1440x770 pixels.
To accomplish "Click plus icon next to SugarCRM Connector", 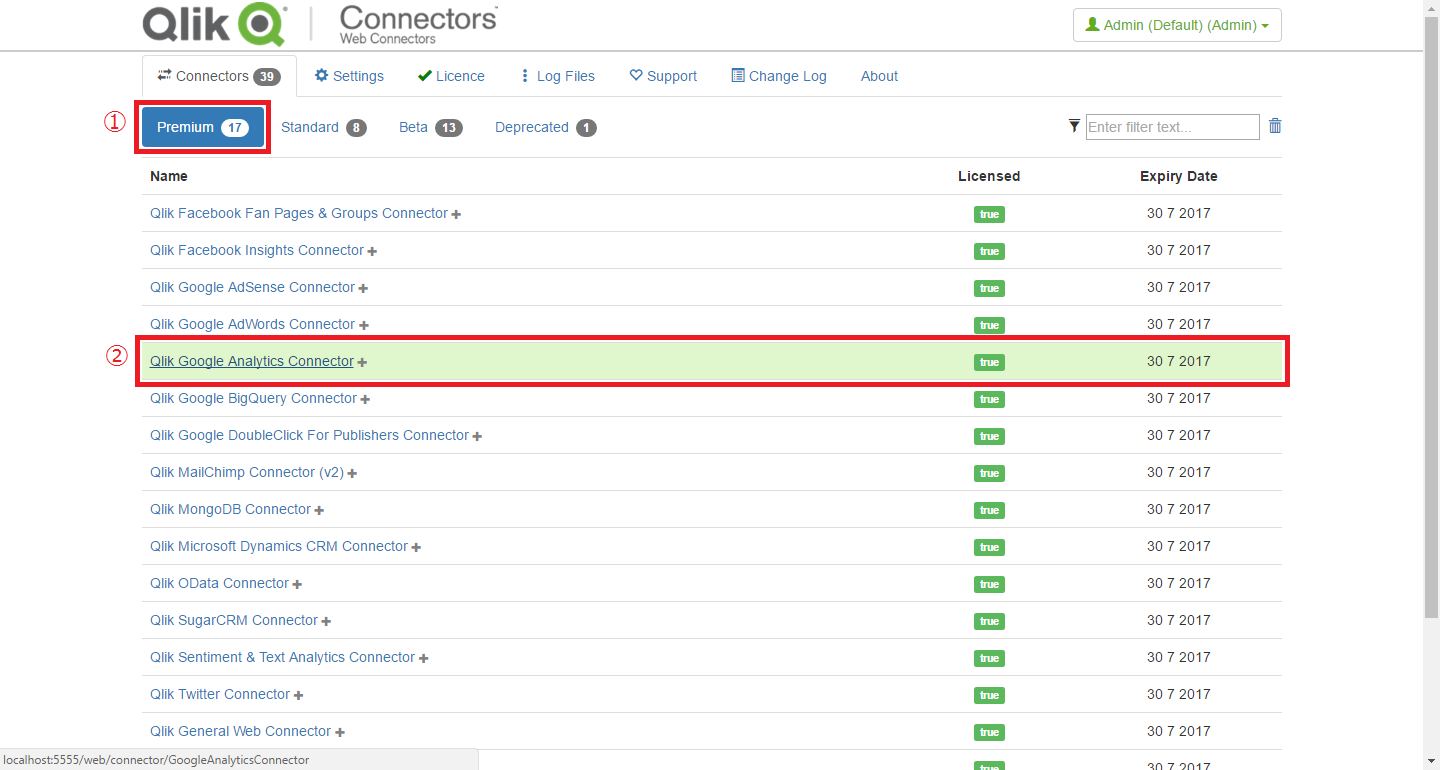I will pos(326,622).
